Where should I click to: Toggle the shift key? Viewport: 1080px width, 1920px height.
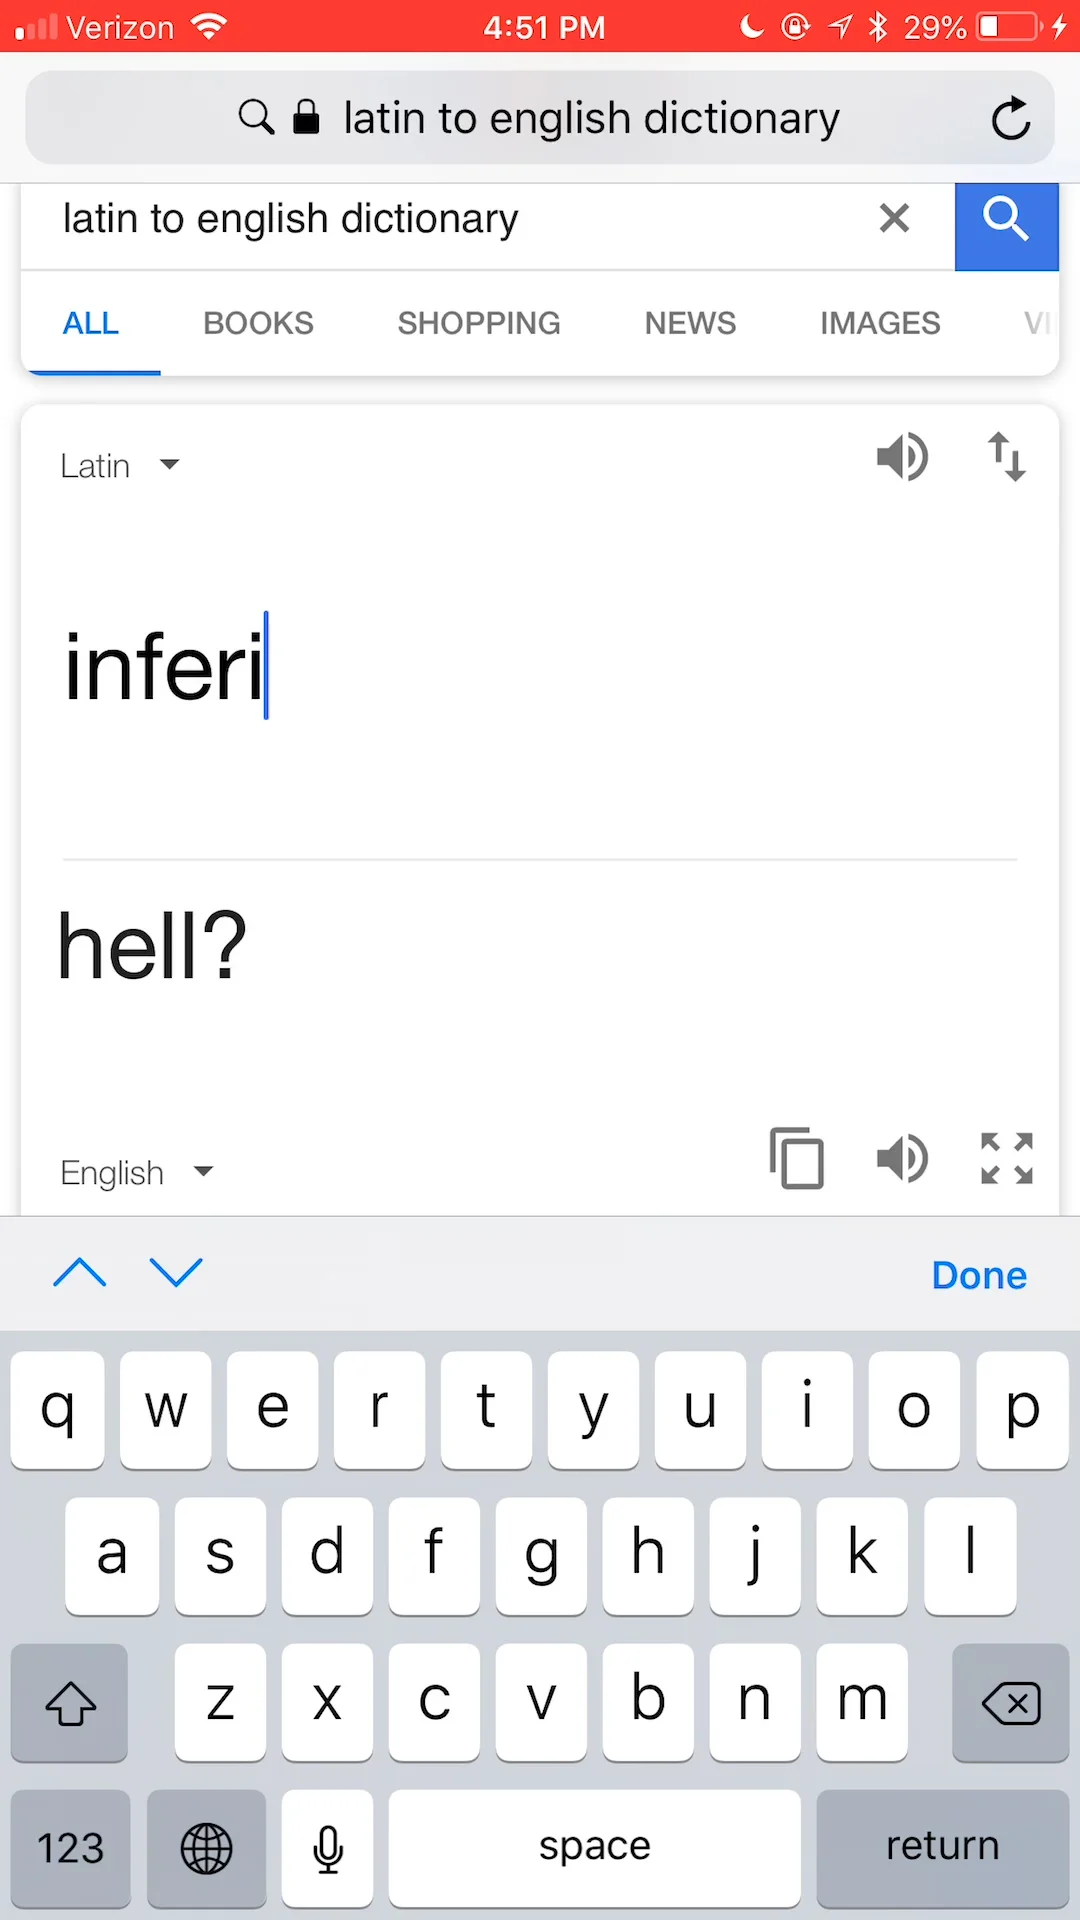[x=70, y=1703]
